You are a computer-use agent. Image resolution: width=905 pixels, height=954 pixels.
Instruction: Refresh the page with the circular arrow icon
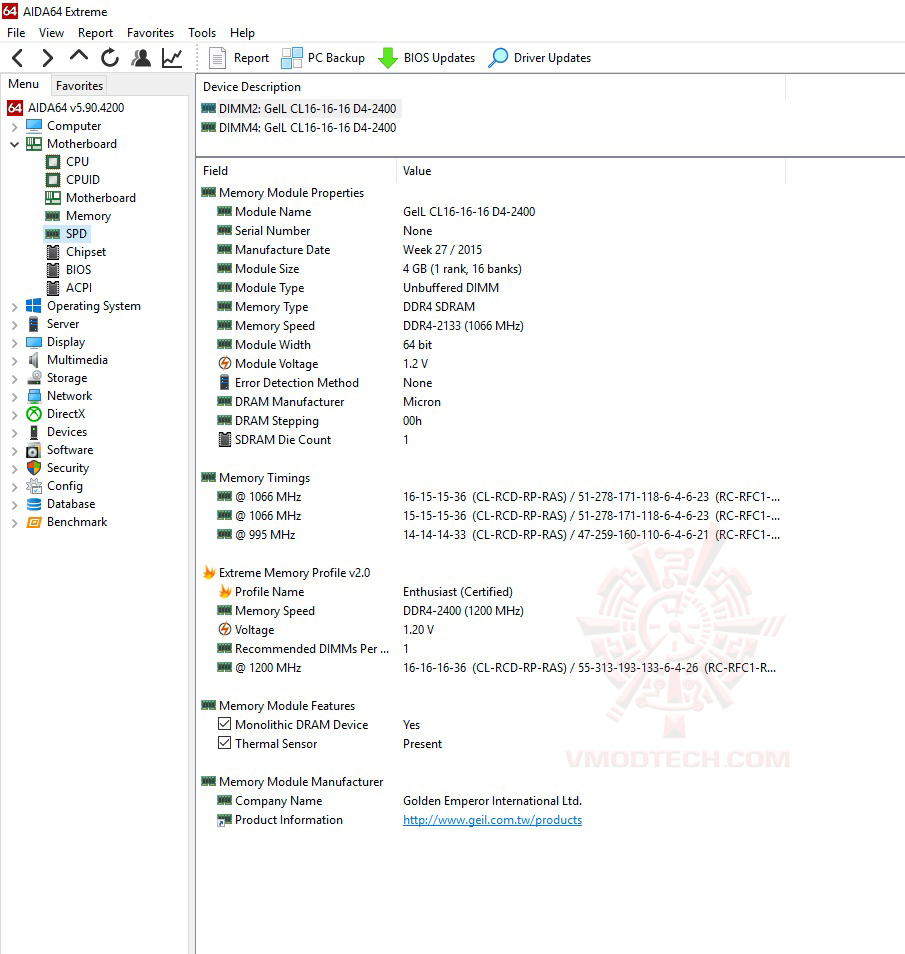(110, 58)
